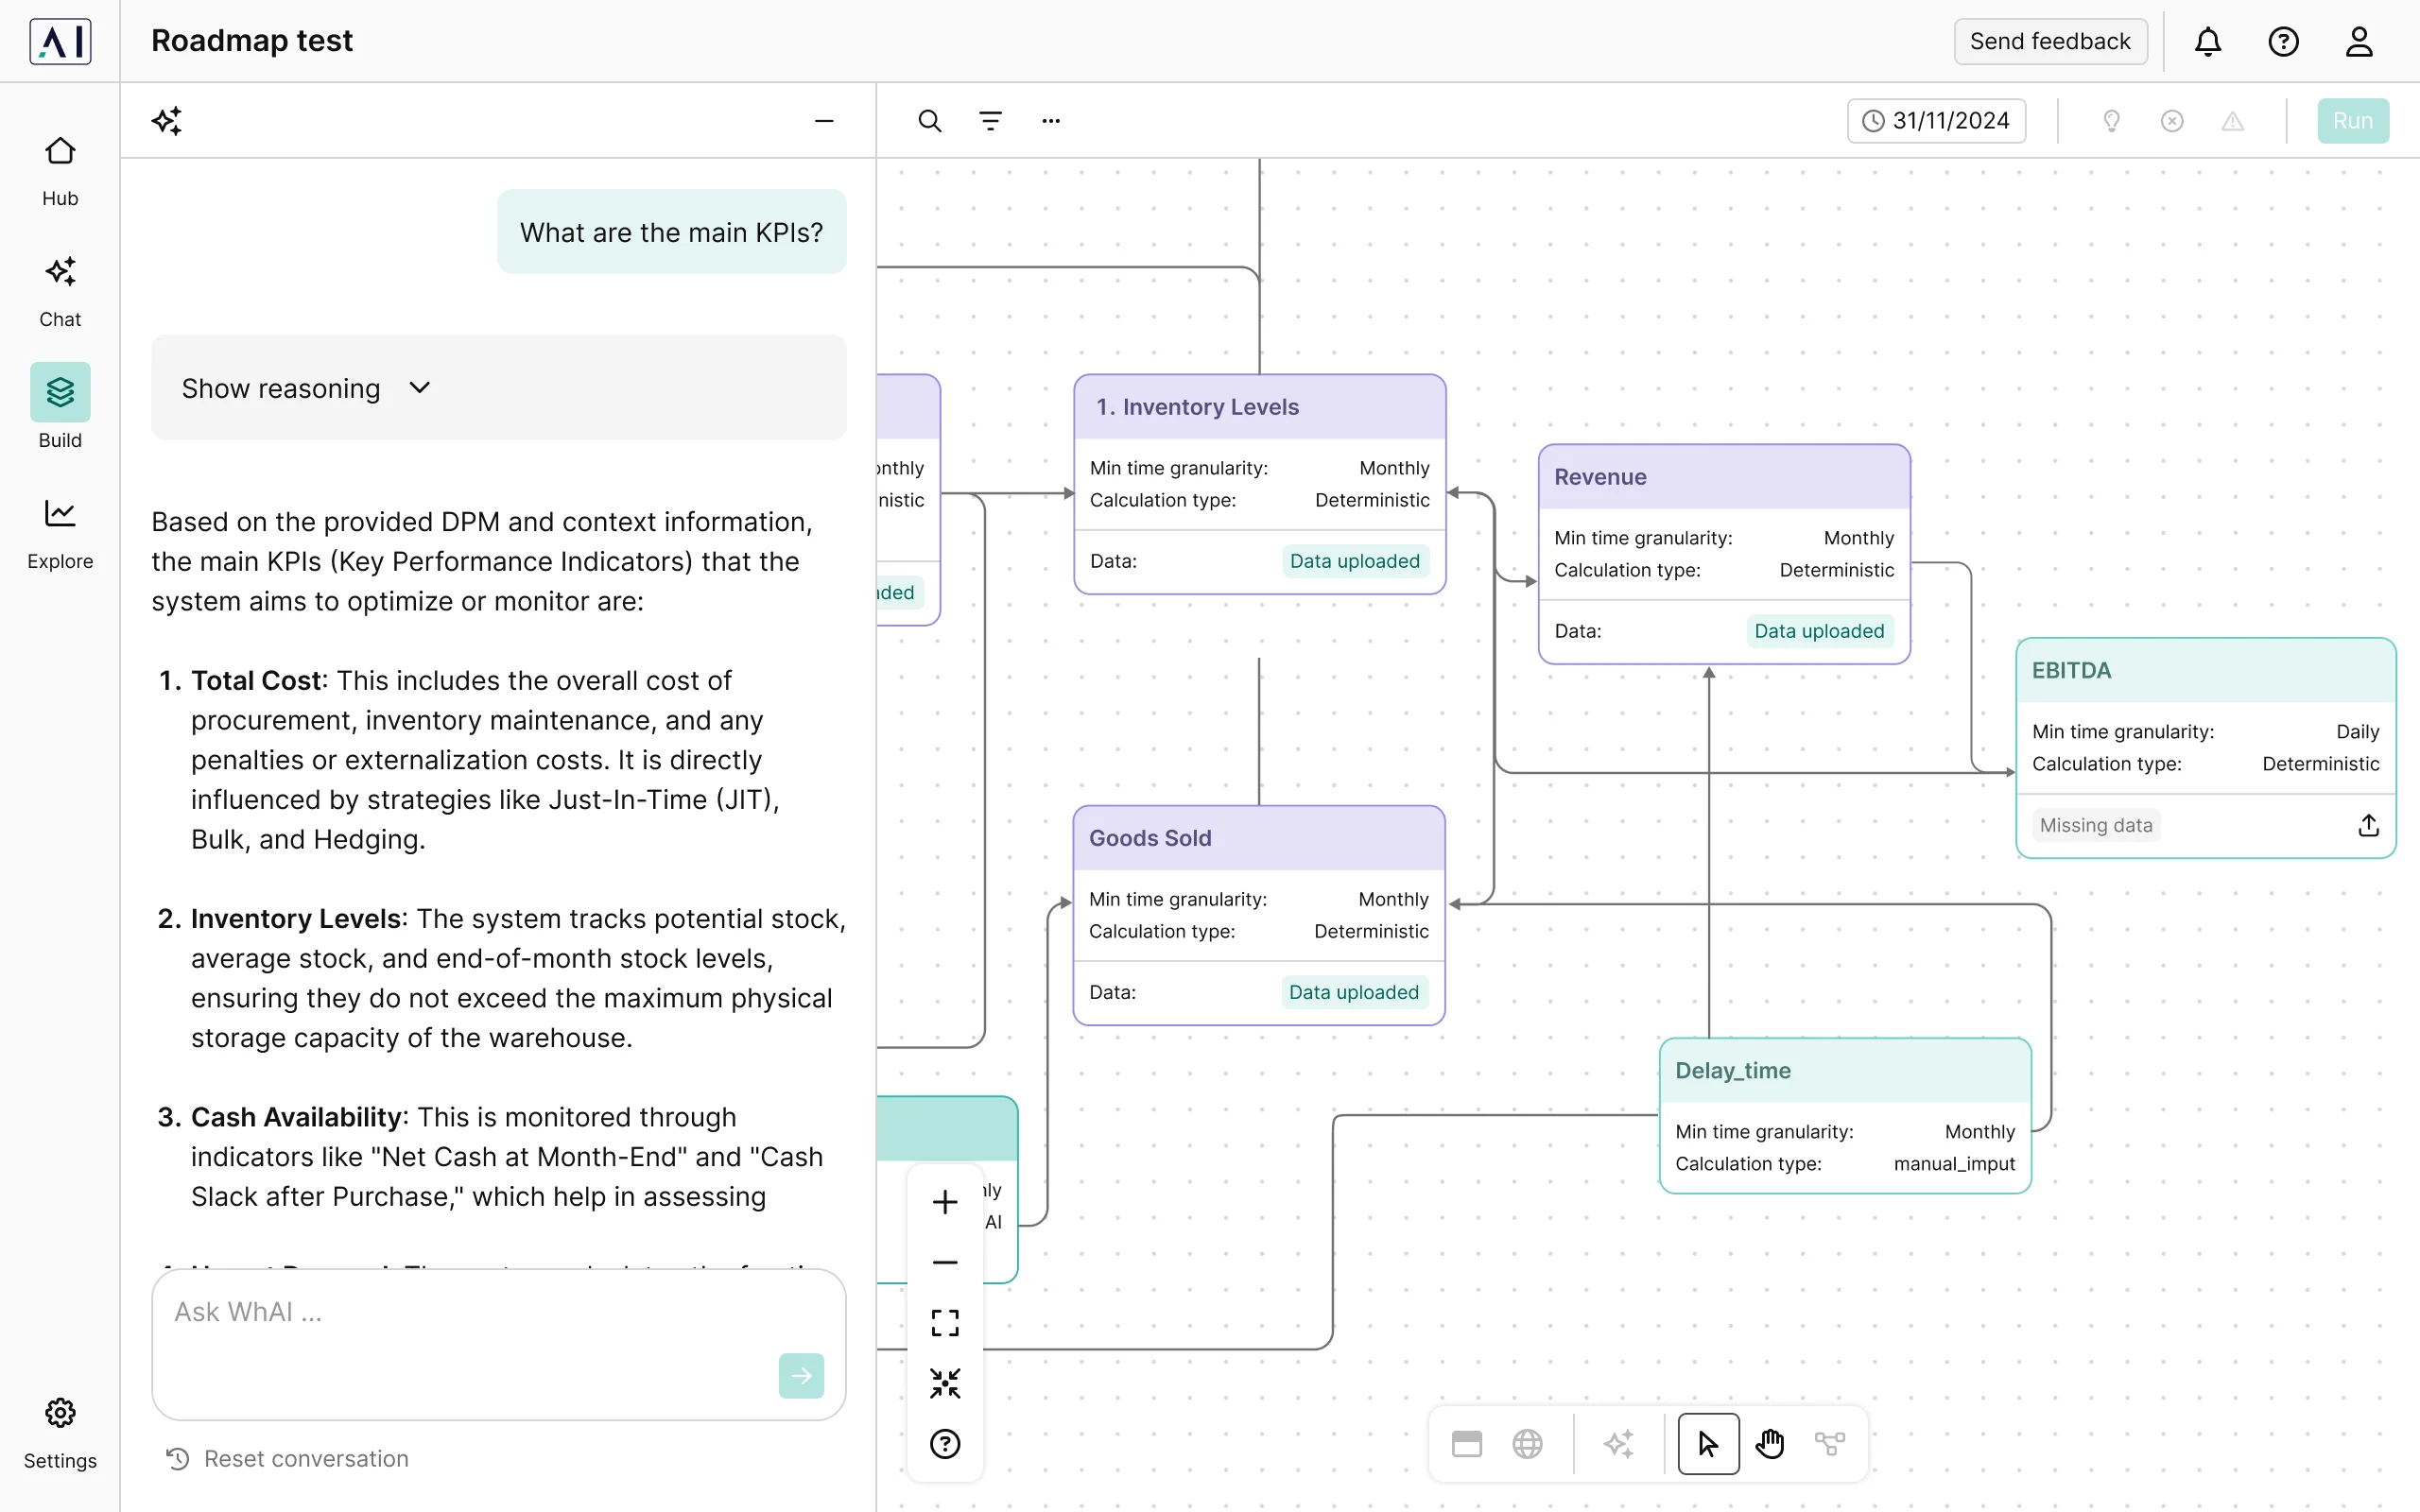Zoom out on the canvas
The height and width of the screenshot is (1512, 2420).
coord(945,1262)
